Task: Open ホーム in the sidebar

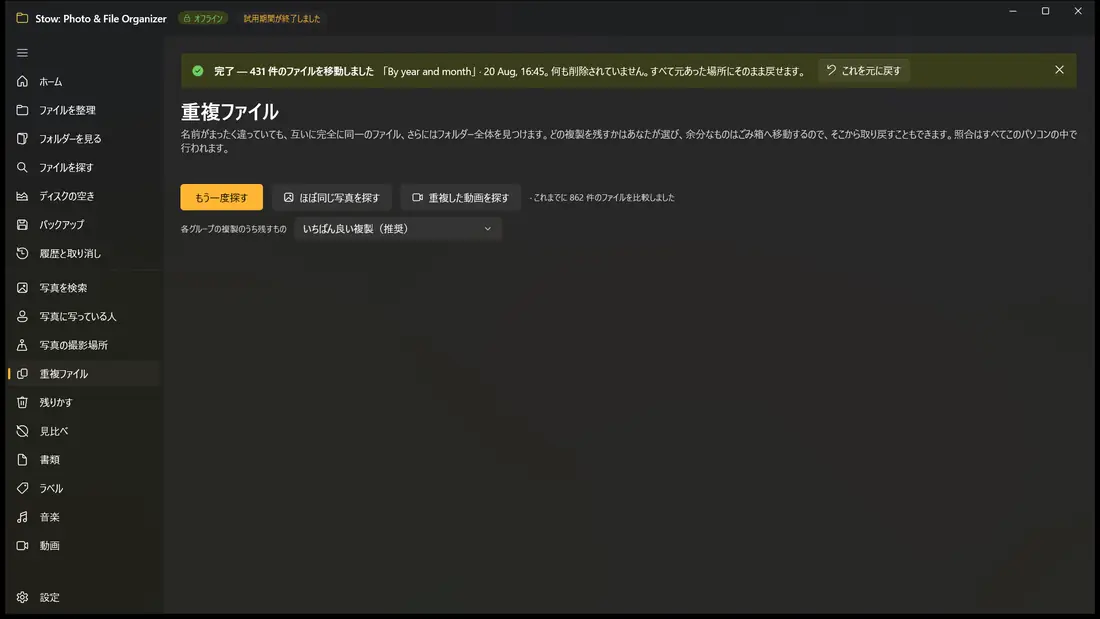Action: click(x=84, y=81)
